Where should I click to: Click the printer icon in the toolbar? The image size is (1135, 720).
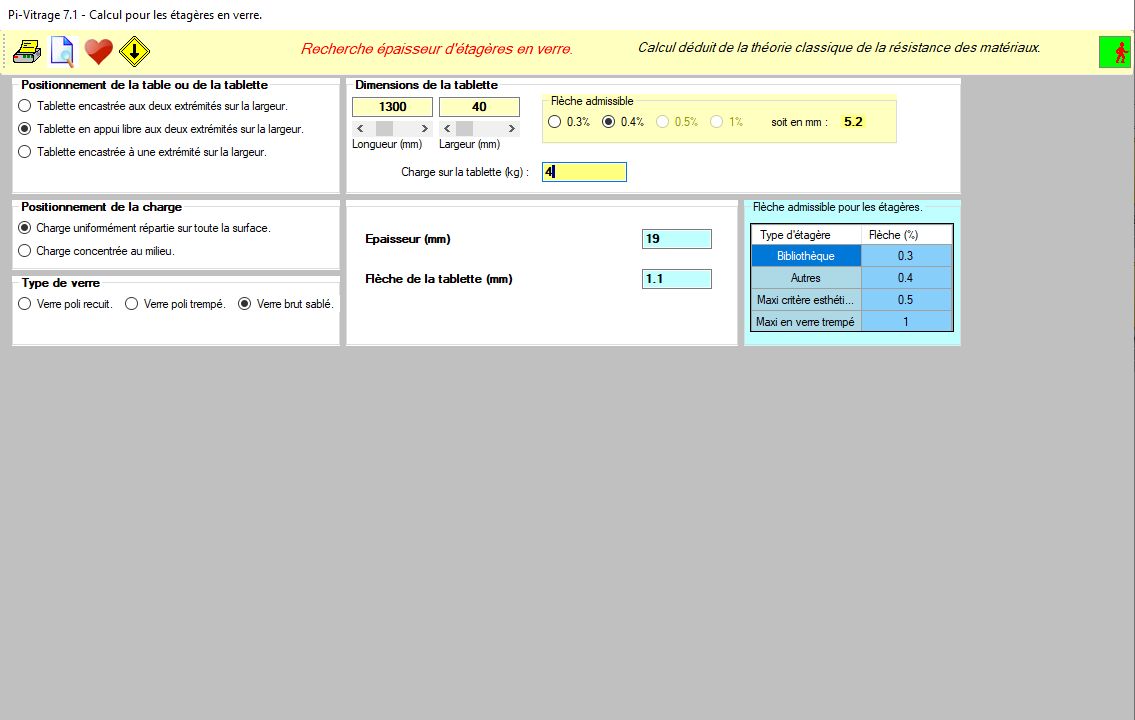click(27, 51)
